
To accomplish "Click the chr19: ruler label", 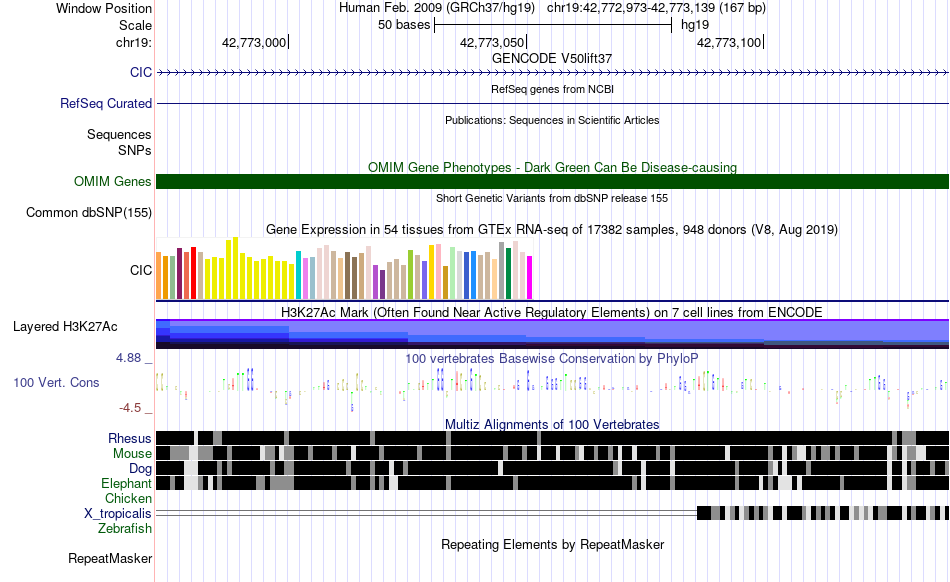I will coord(134,42).
